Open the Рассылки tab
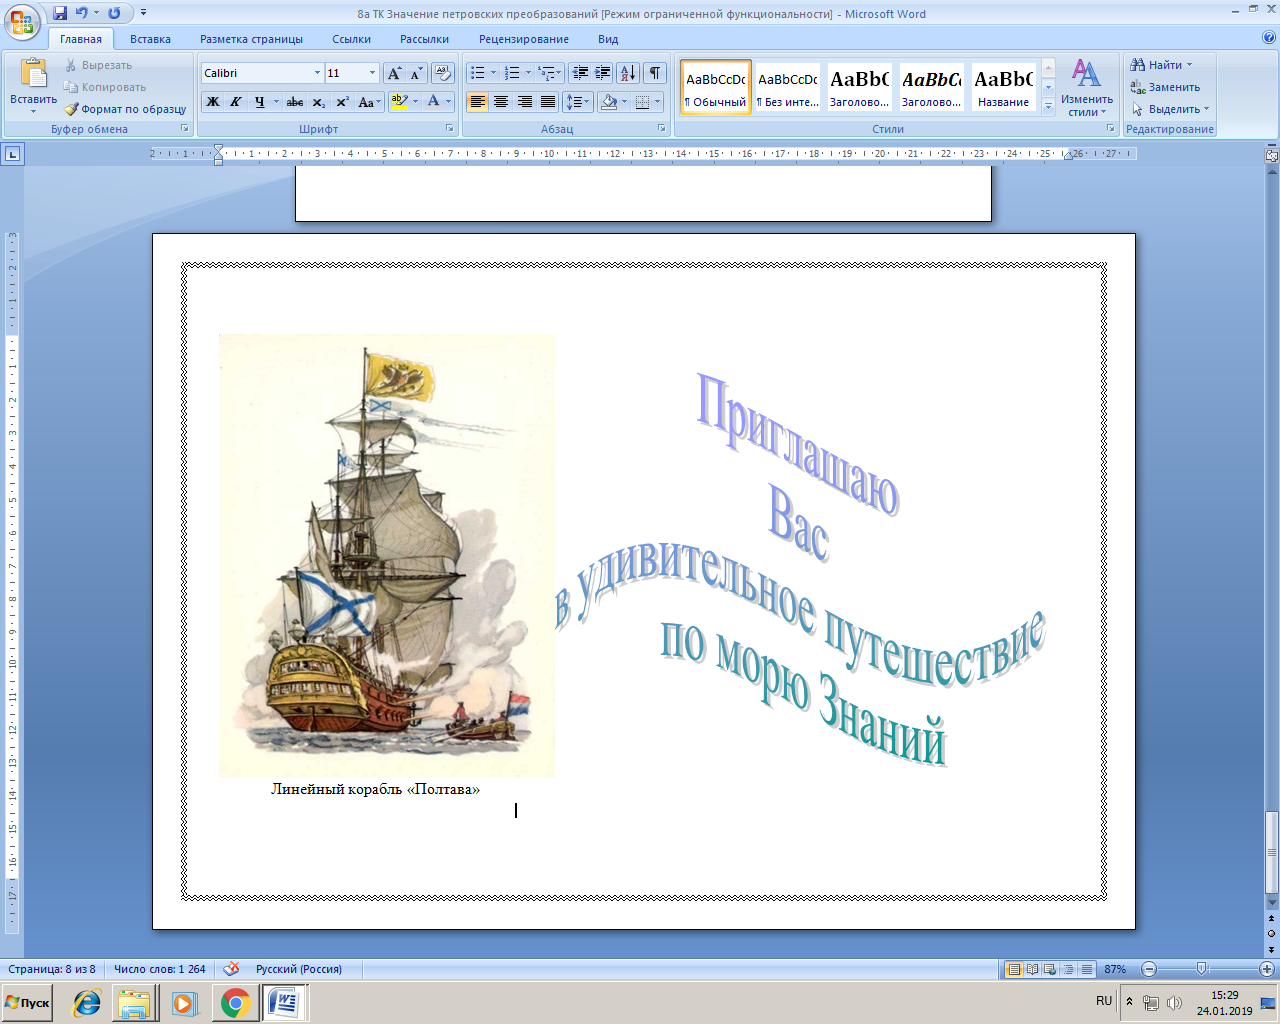 [424, 39]
